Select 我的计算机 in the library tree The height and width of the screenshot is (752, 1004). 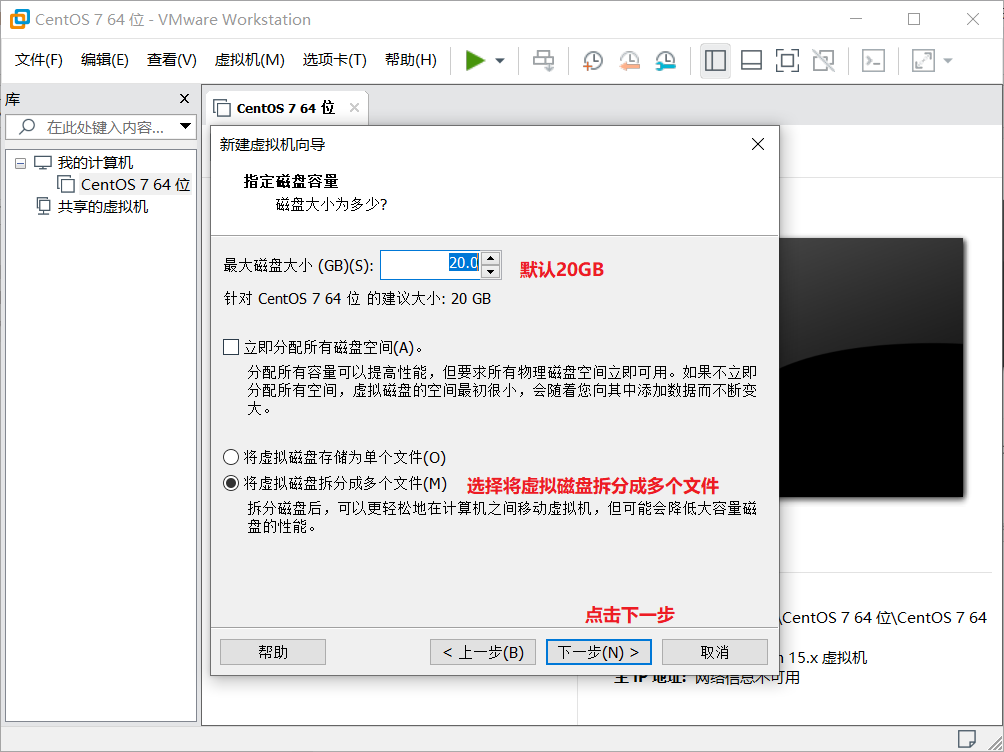tap(95, 163)
